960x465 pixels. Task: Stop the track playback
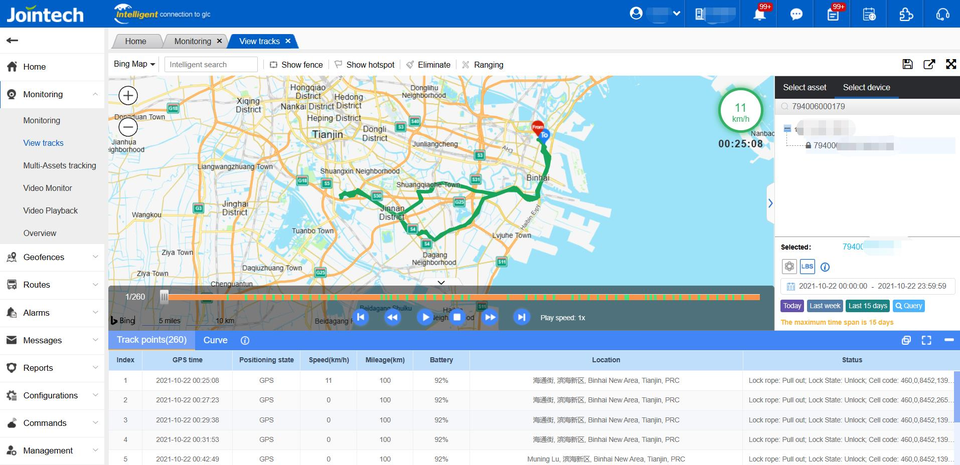(457, 317)
